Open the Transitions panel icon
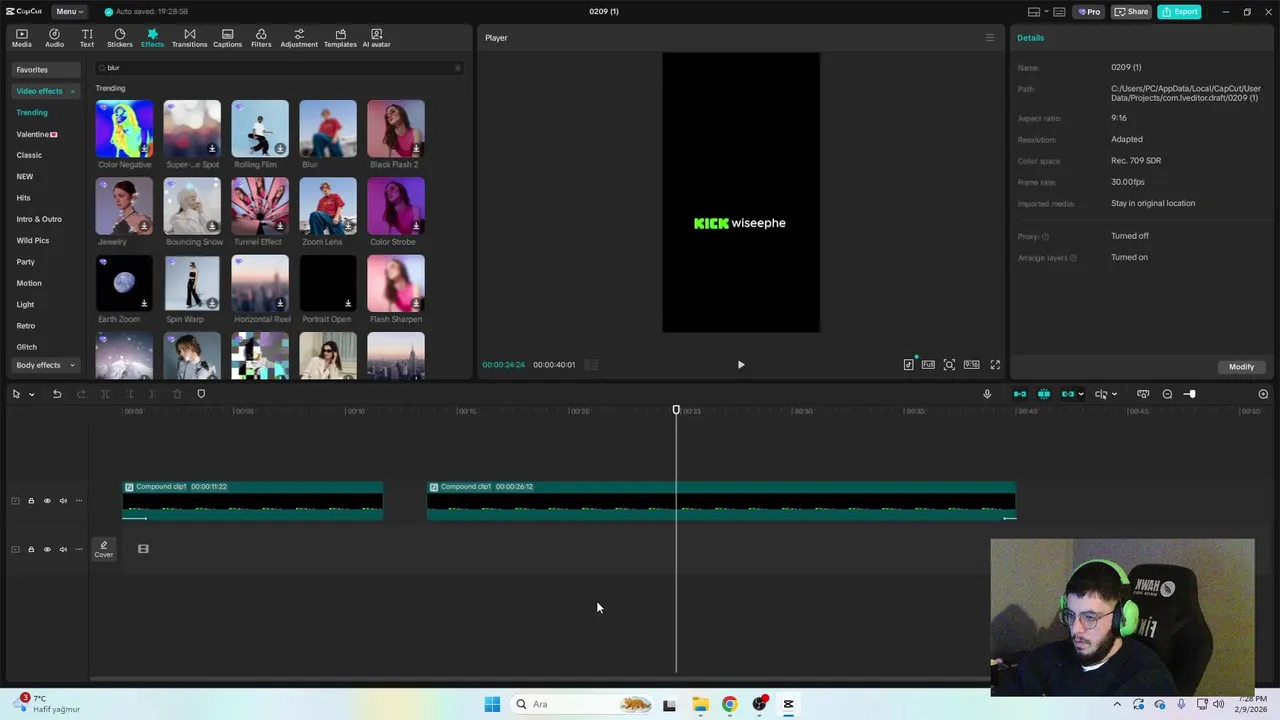This screenshot has height=720, width=1280. click(x=189, y=38)
